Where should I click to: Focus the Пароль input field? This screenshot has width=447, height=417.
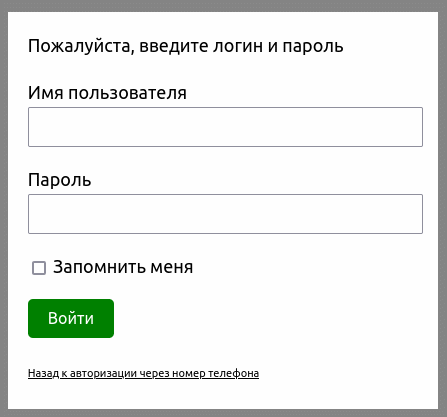(x=225, y=214)
